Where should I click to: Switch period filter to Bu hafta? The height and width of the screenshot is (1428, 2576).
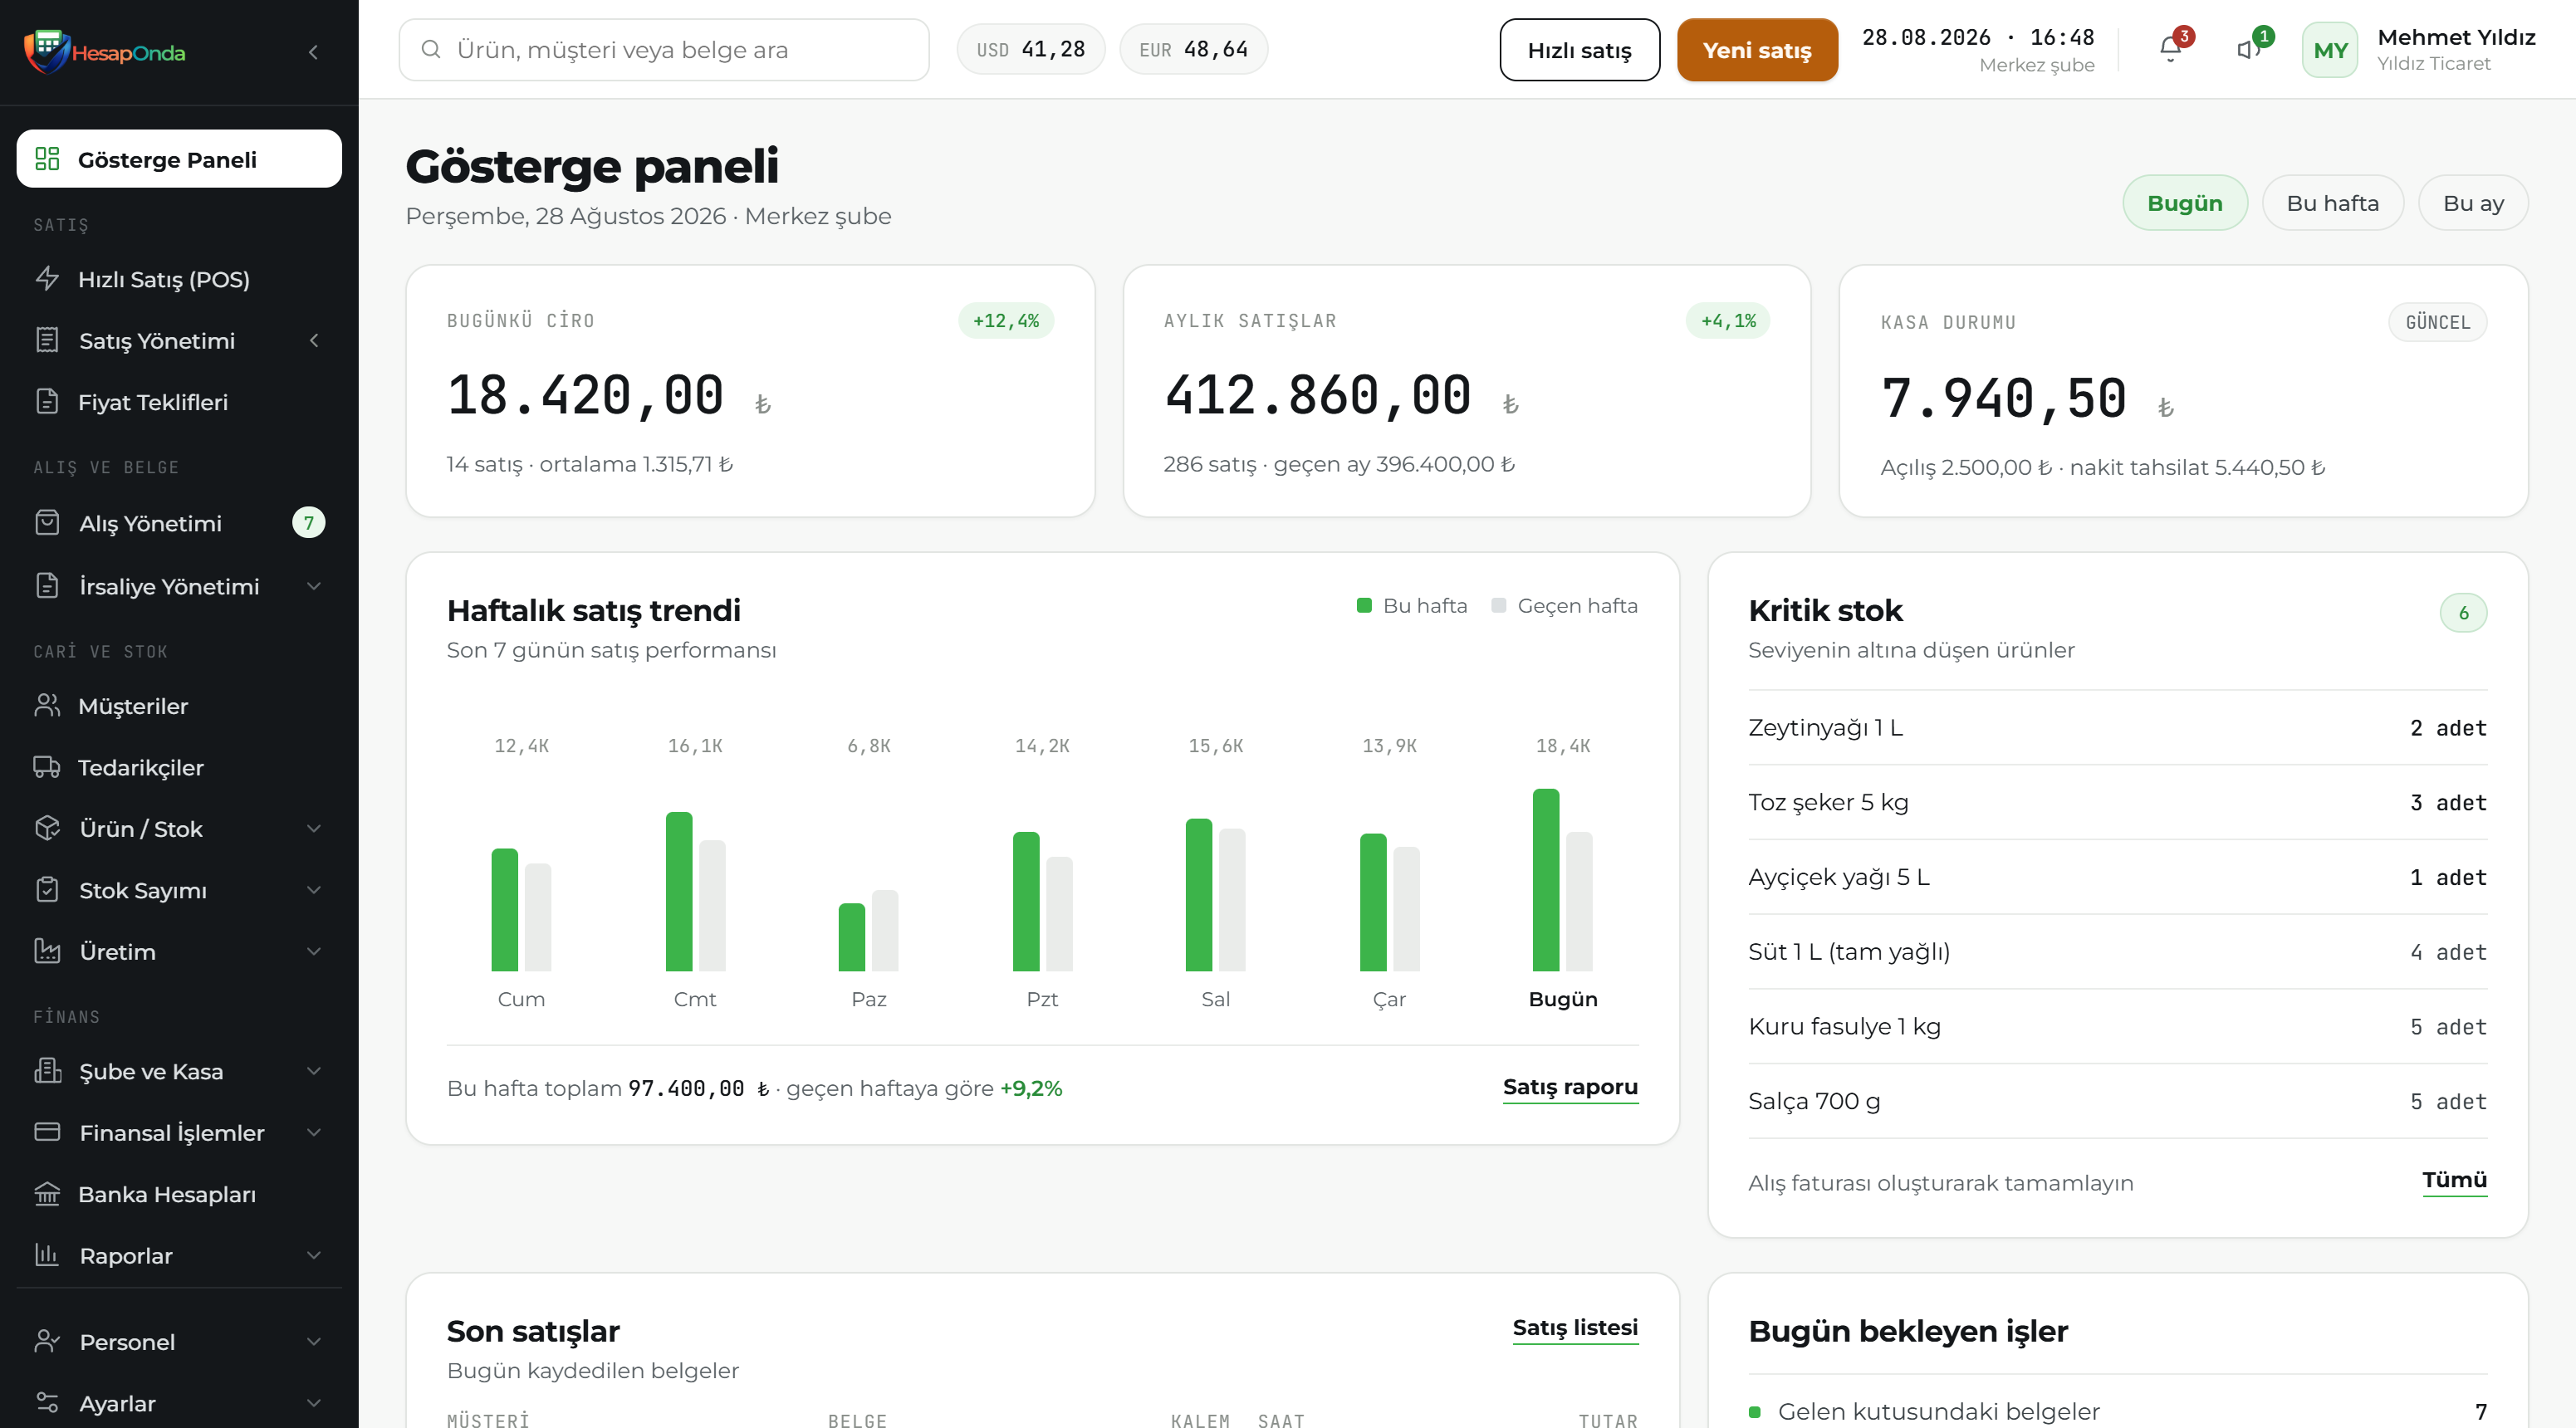pos(2332,203)
